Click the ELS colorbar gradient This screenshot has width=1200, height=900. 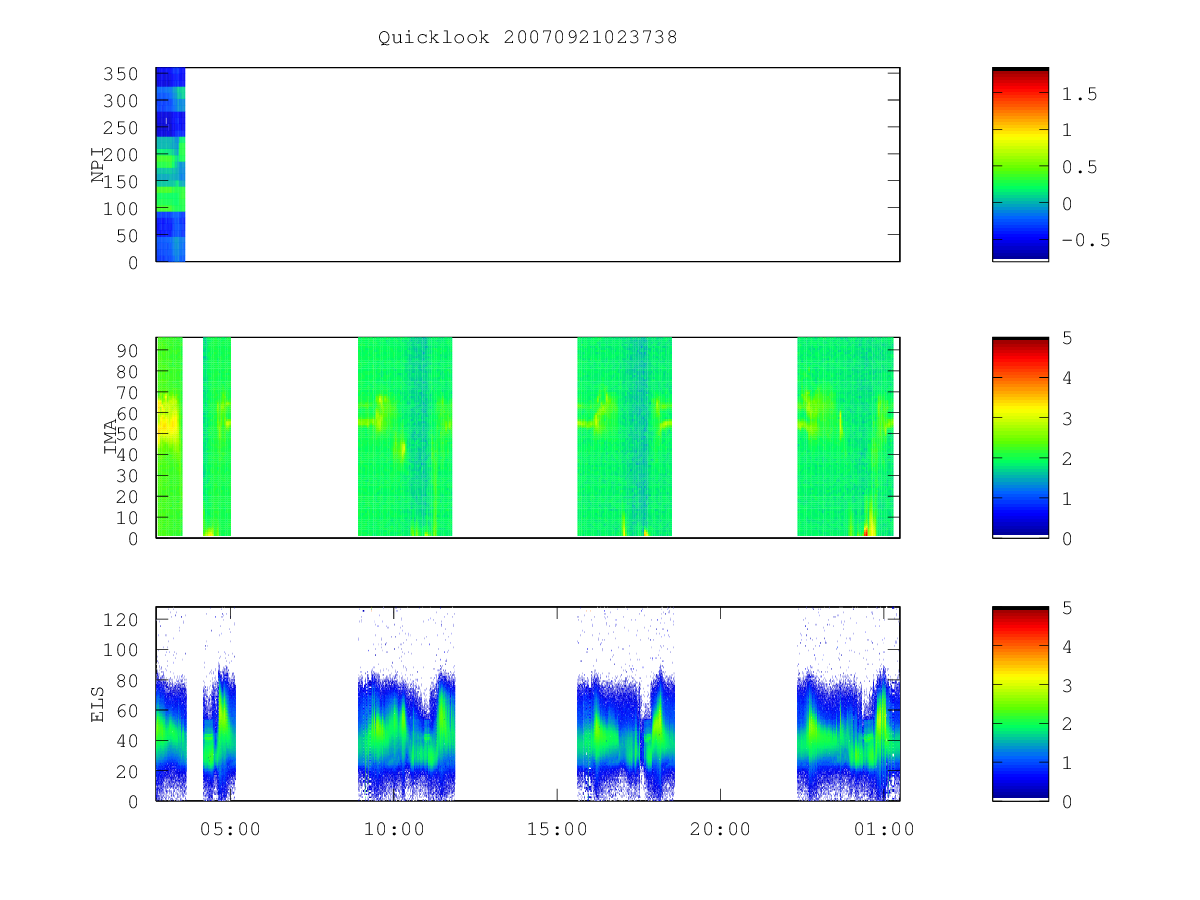point(1020,704)
